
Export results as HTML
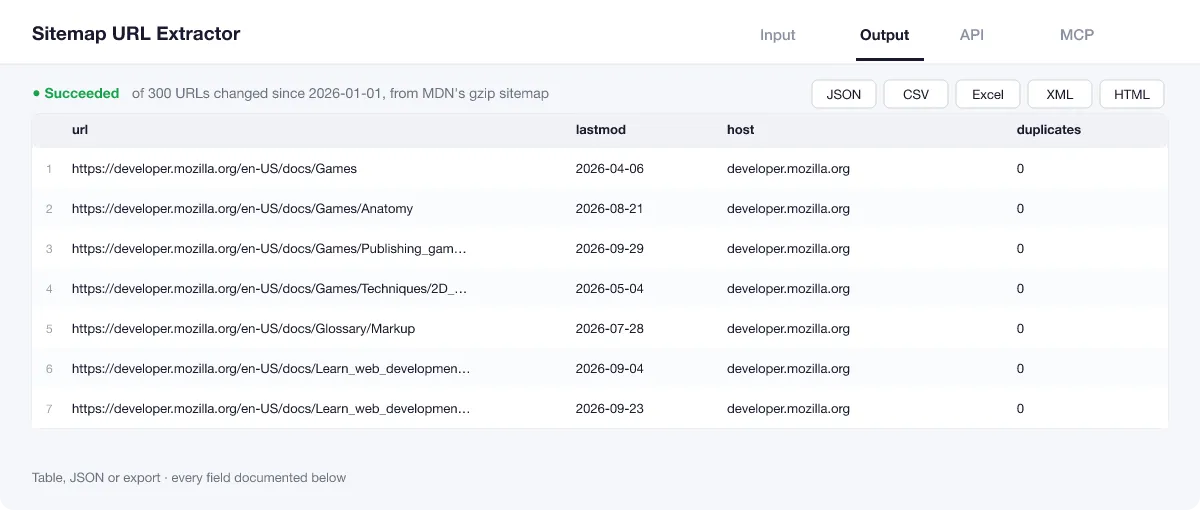1132,94
